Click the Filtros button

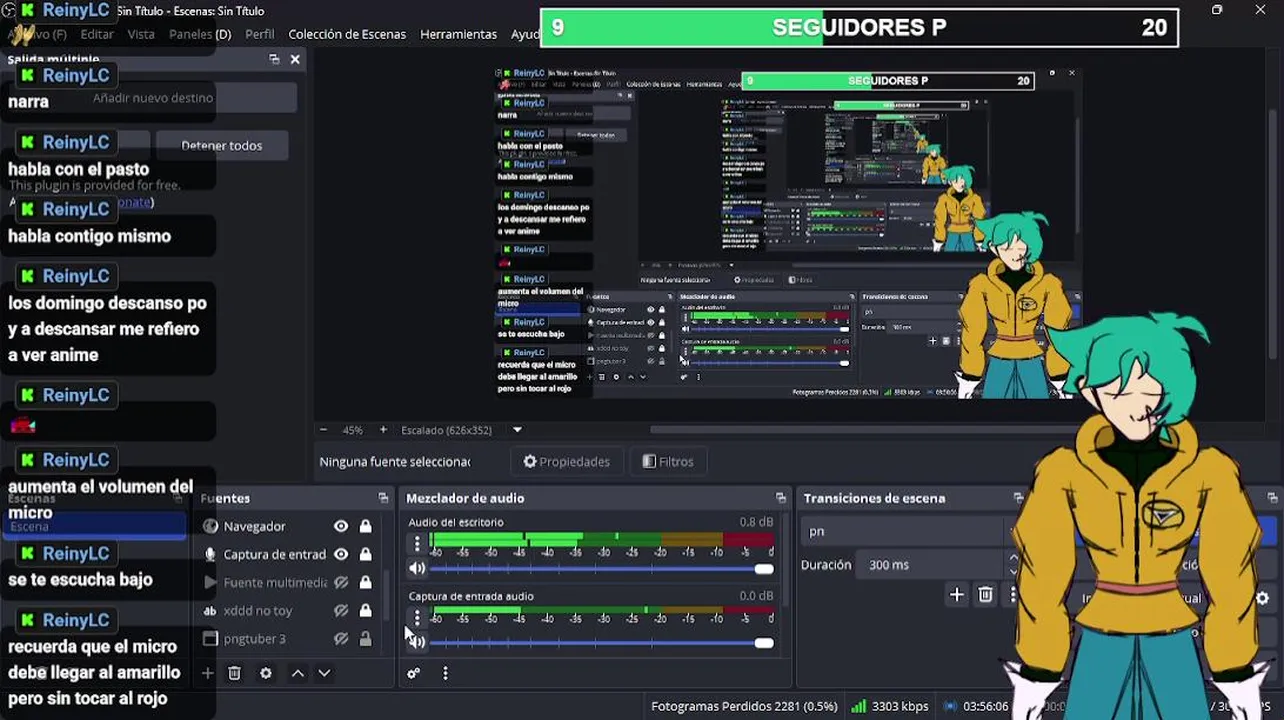tap(667, 461)
